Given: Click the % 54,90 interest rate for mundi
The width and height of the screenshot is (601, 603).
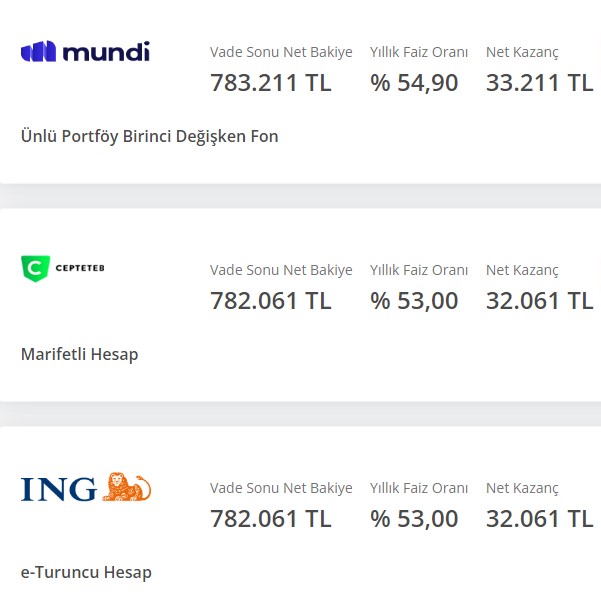Looking at the screenshot, I should coord(414,83).
